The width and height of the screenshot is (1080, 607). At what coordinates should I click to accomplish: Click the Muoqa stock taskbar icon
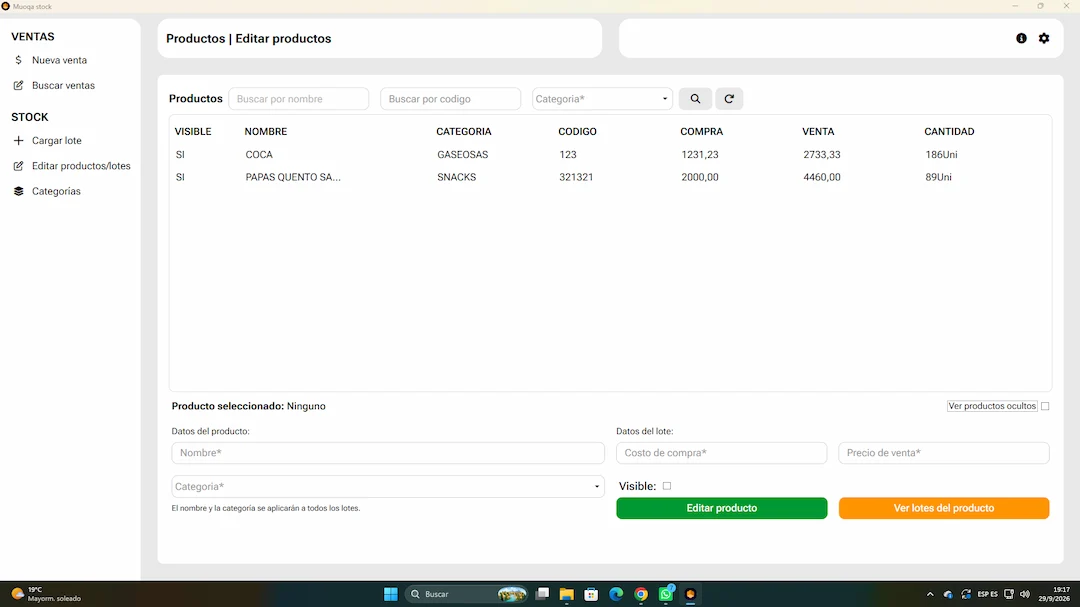click(690, 594)
